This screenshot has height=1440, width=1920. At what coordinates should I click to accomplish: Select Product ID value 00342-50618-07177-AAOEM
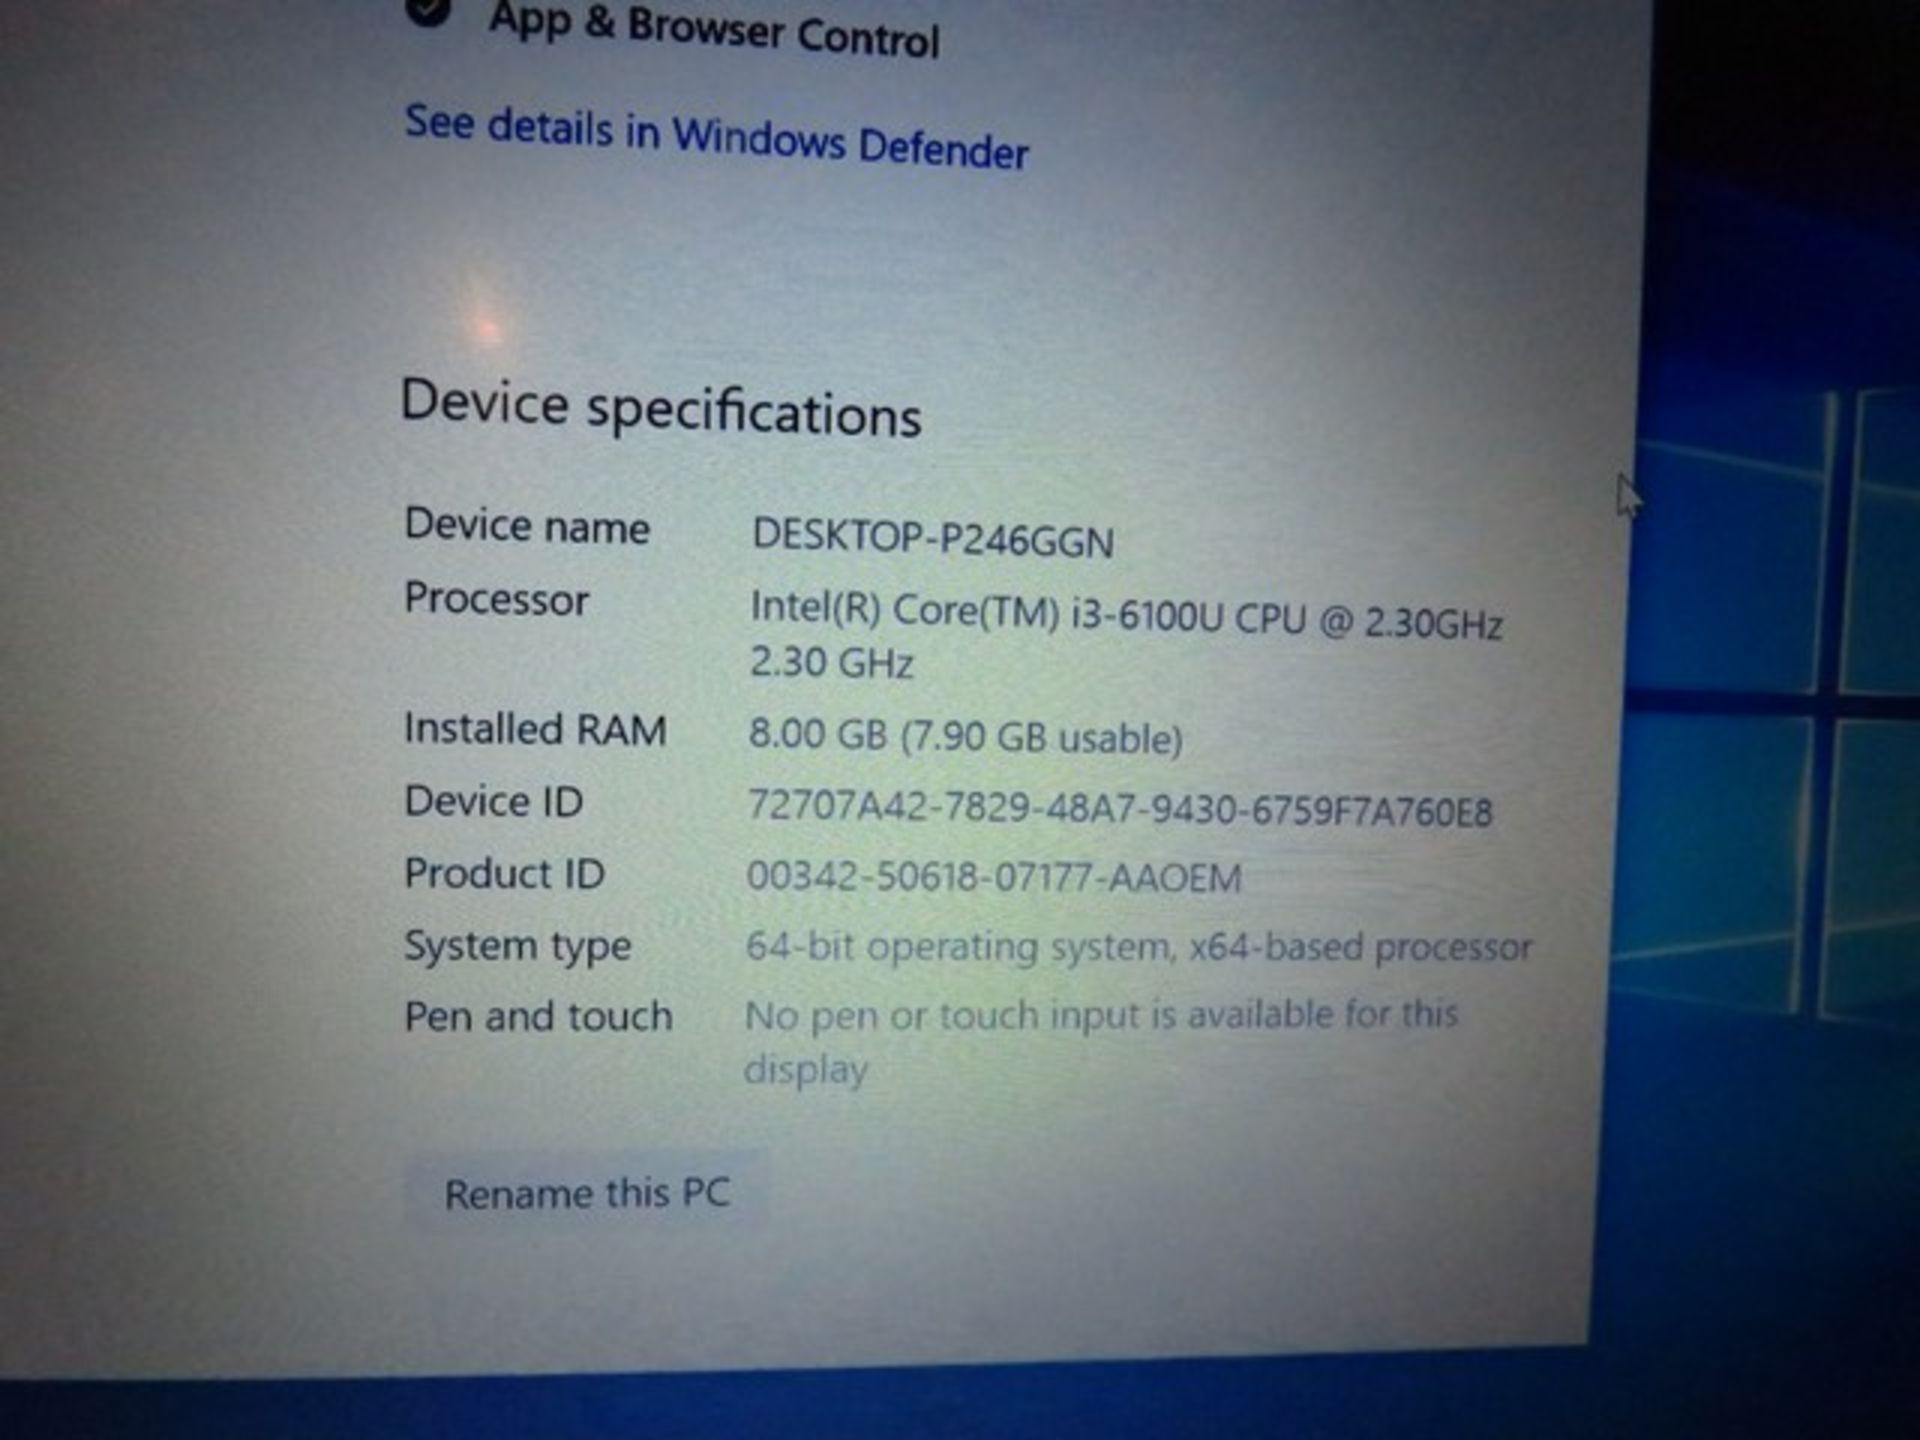point(994,877)
